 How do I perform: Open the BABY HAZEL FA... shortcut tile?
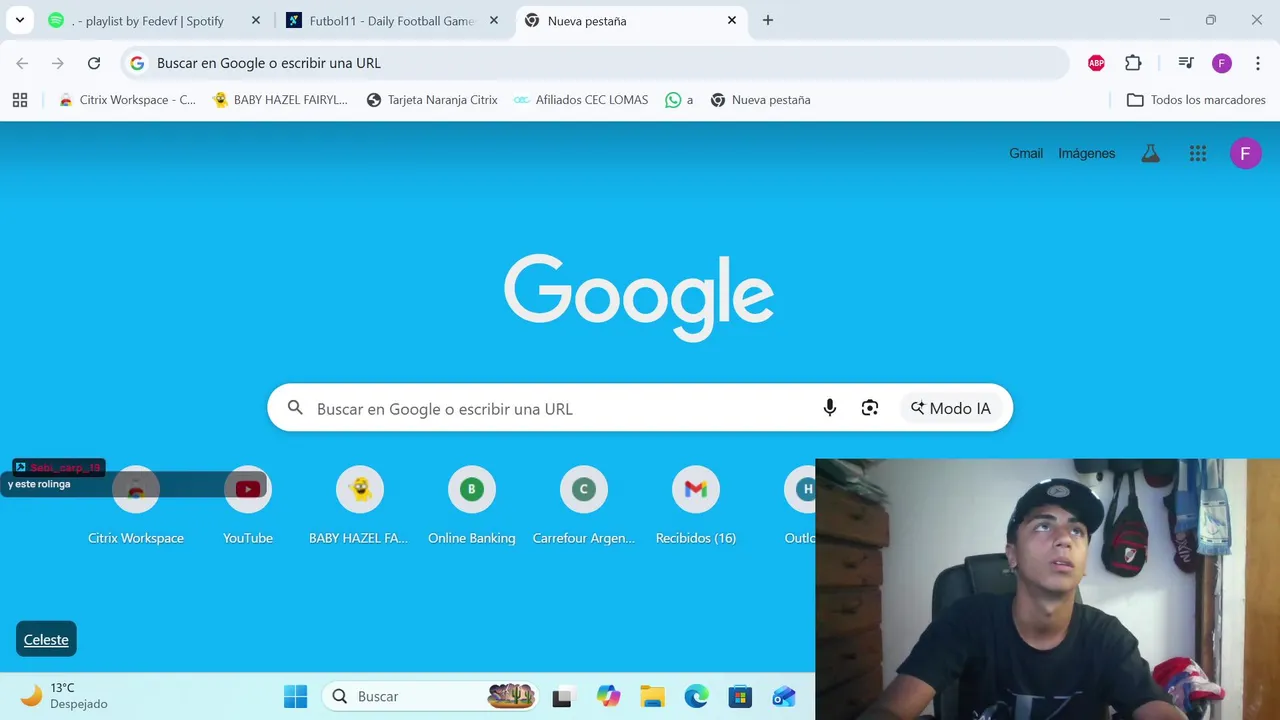pos(360,506)
